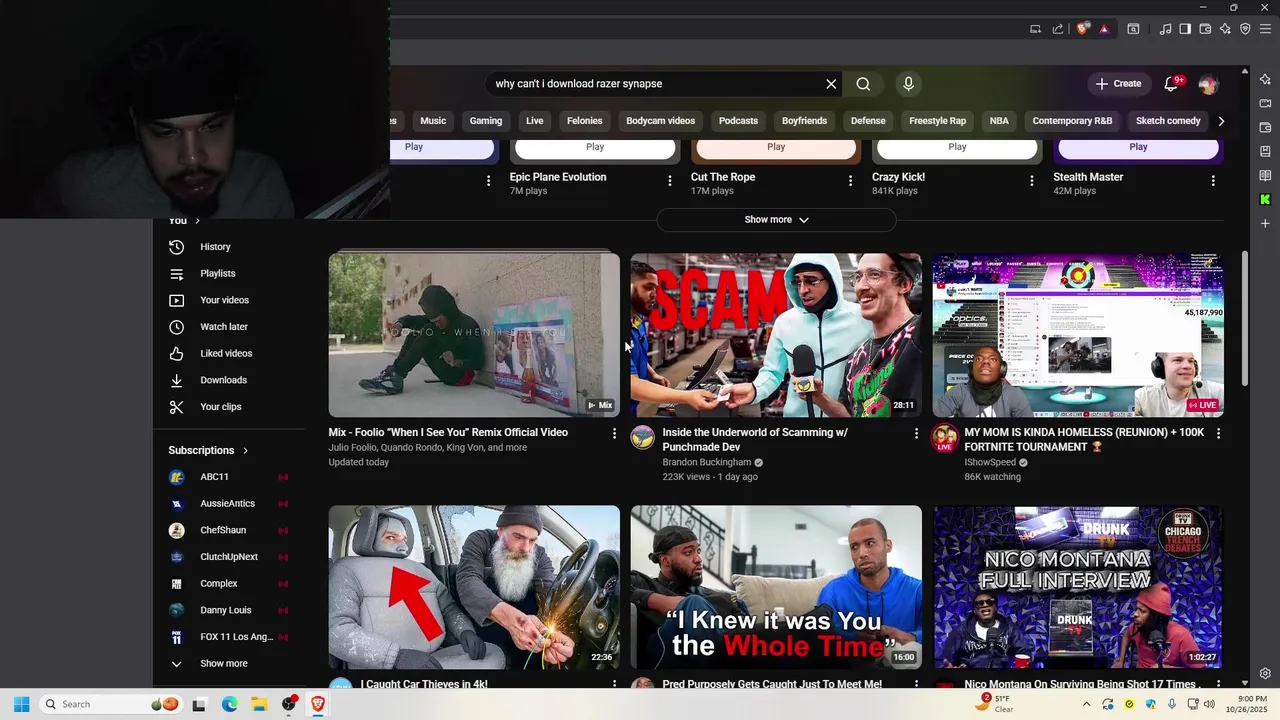1280x720 pixels.
Task: Open the green K icon in Brave sidebar
Action: pyautogui.click(x=1265, y=200)
